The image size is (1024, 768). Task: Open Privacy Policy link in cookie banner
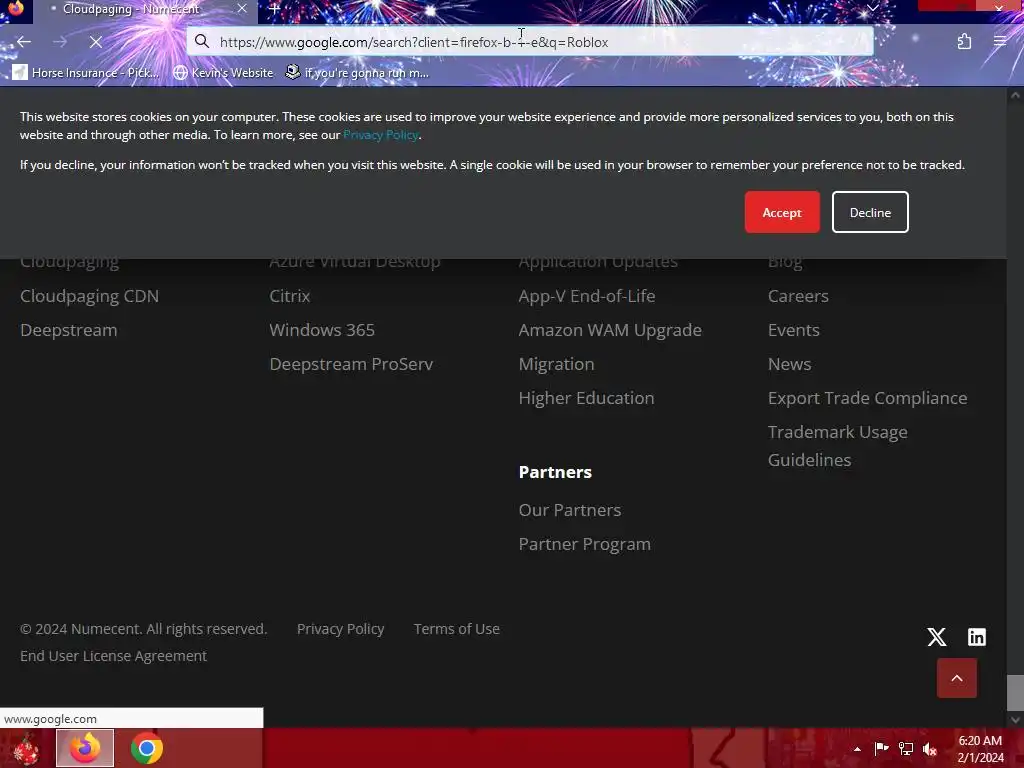(381, 135)
